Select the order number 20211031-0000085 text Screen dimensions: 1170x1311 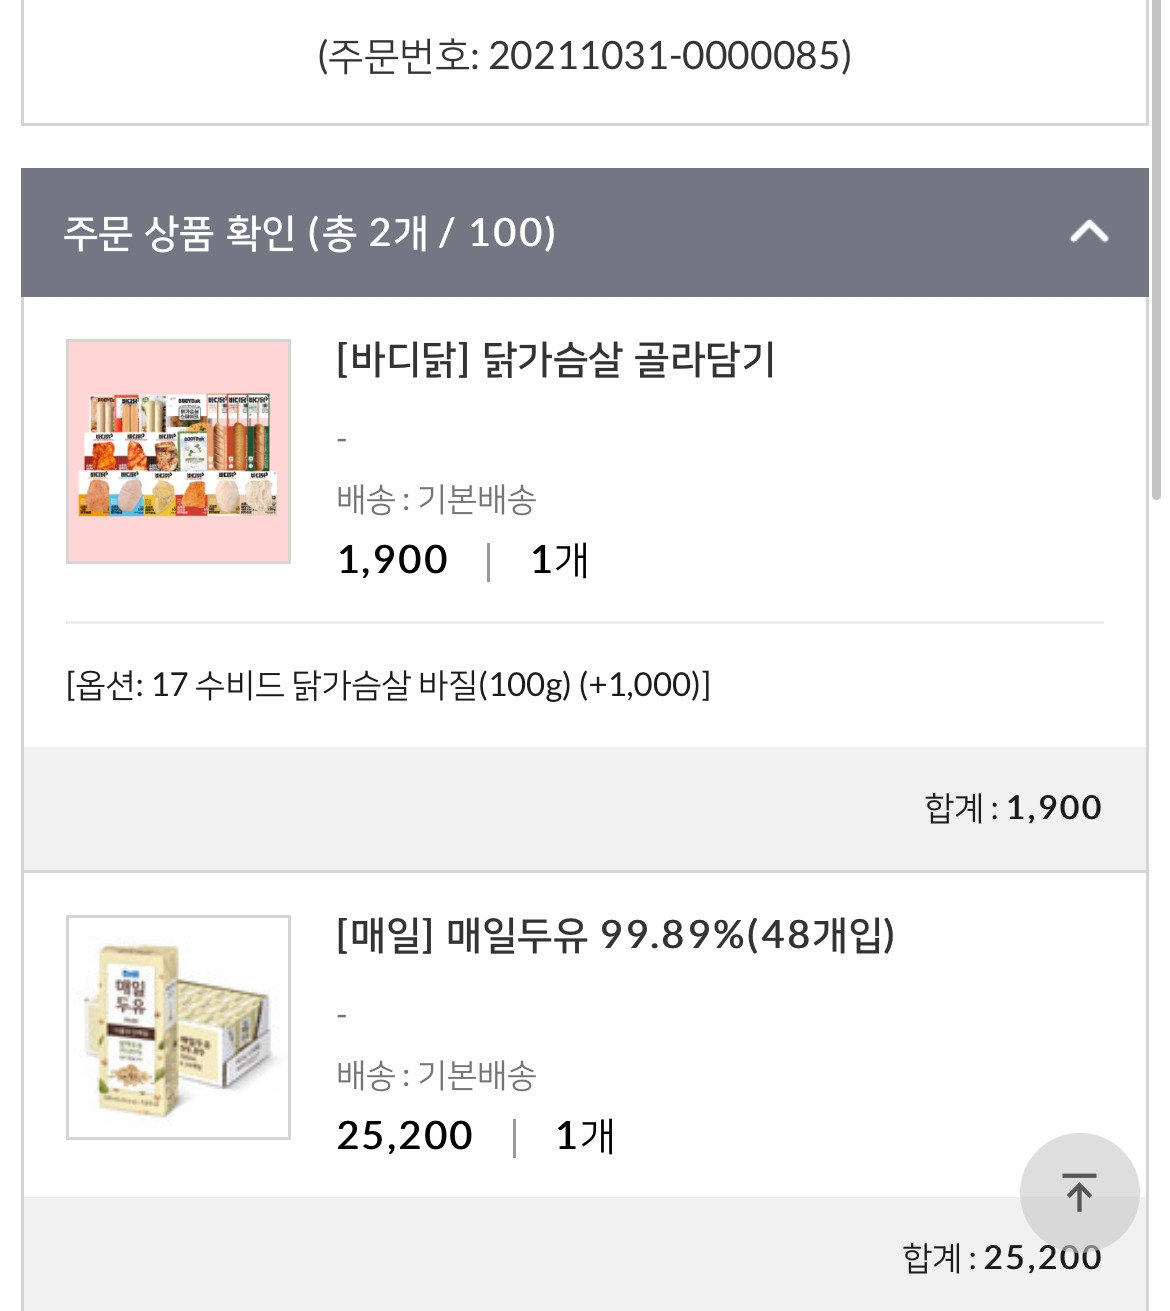click(x=669, y=55)
